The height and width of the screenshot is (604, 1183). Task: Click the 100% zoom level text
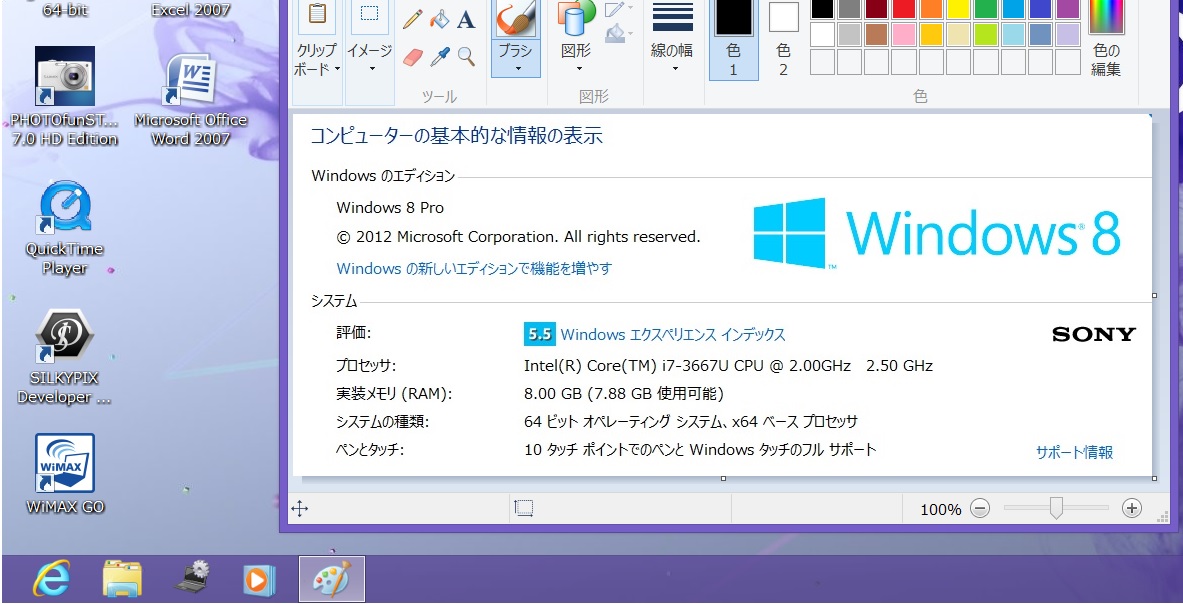tap(941, 510)
